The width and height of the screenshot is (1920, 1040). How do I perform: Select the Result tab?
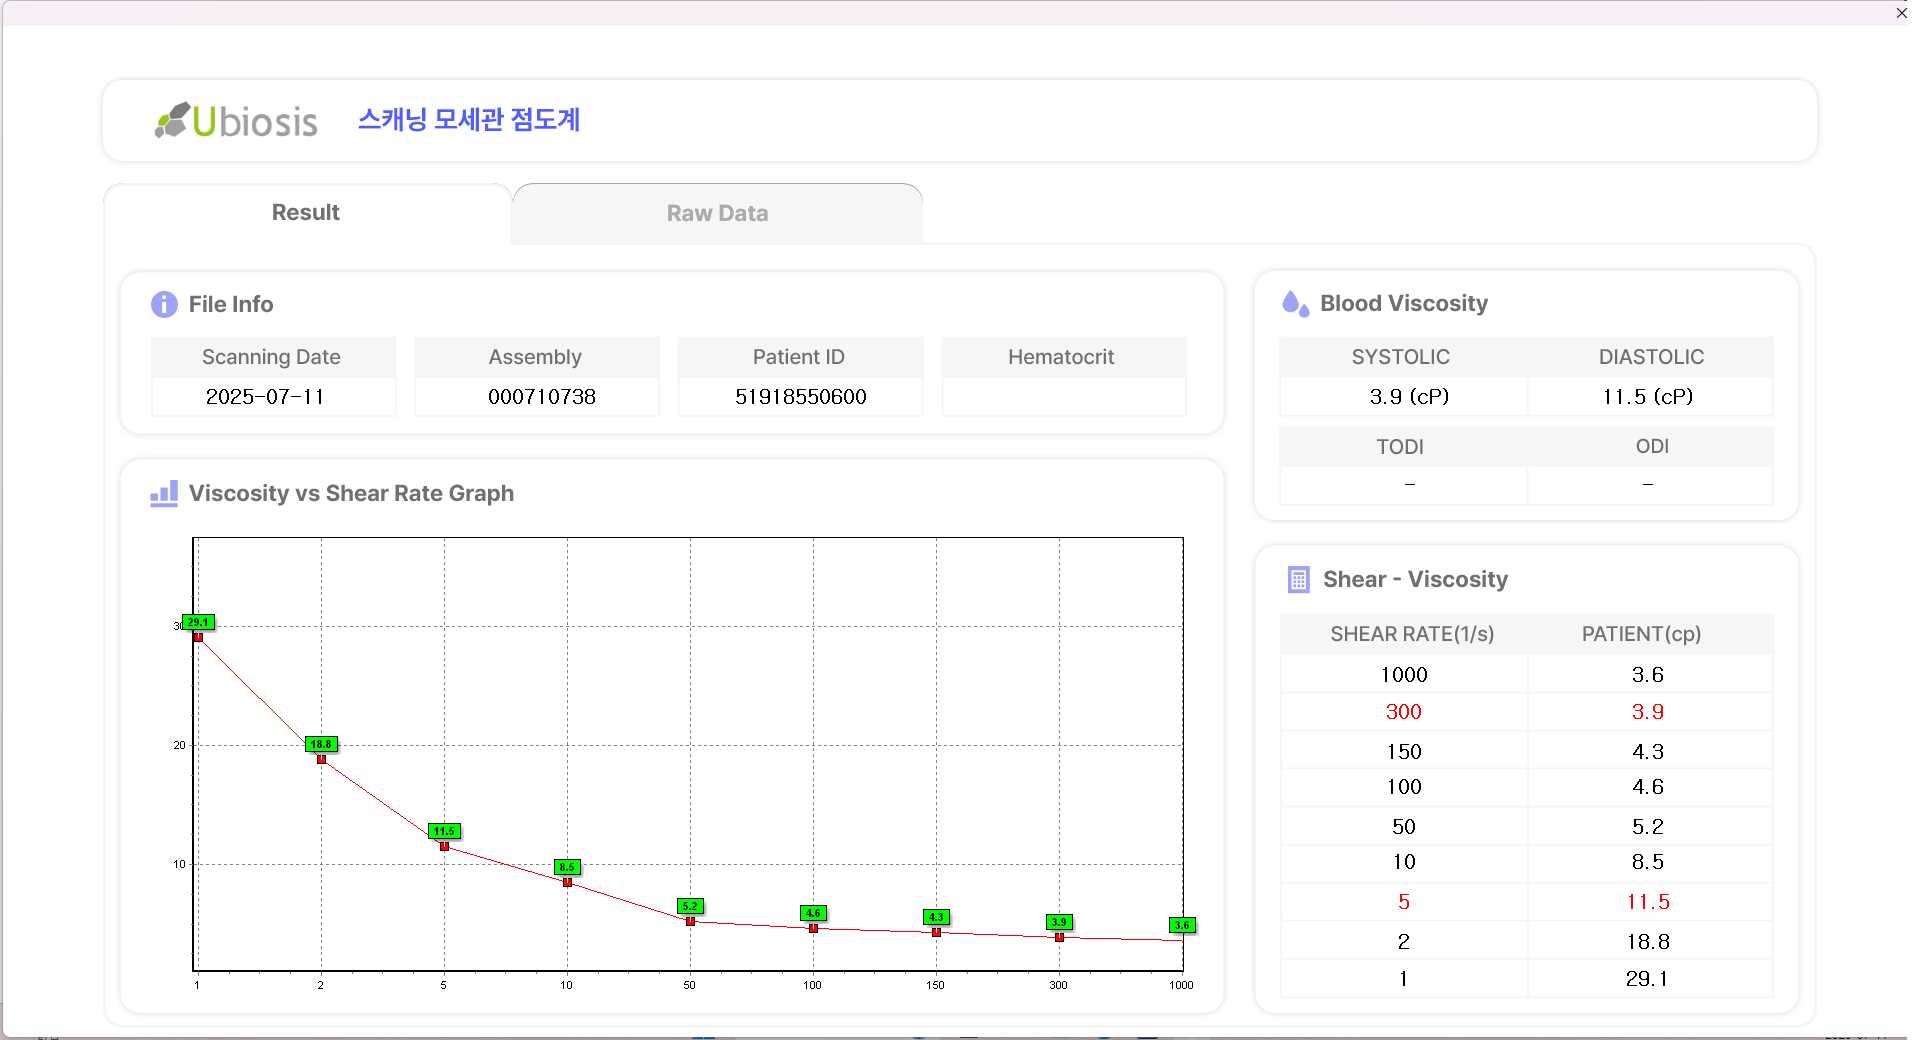pos(306,213)
